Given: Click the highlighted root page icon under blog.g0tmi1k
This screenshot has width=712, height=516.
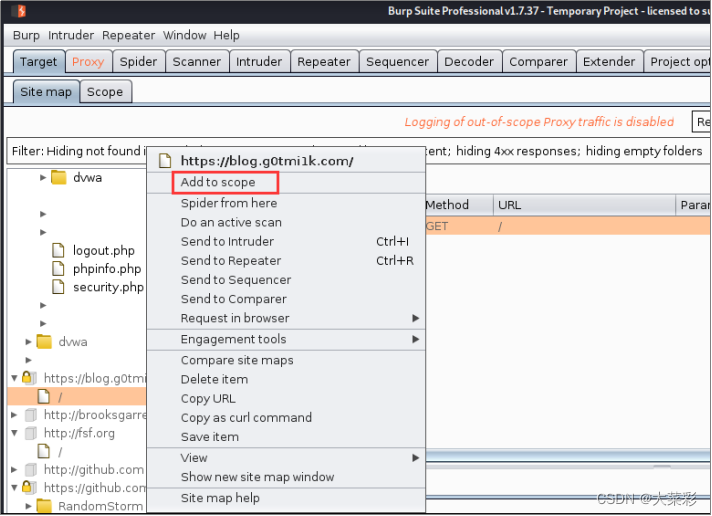Looking at the screenshot, I should 44,397.
